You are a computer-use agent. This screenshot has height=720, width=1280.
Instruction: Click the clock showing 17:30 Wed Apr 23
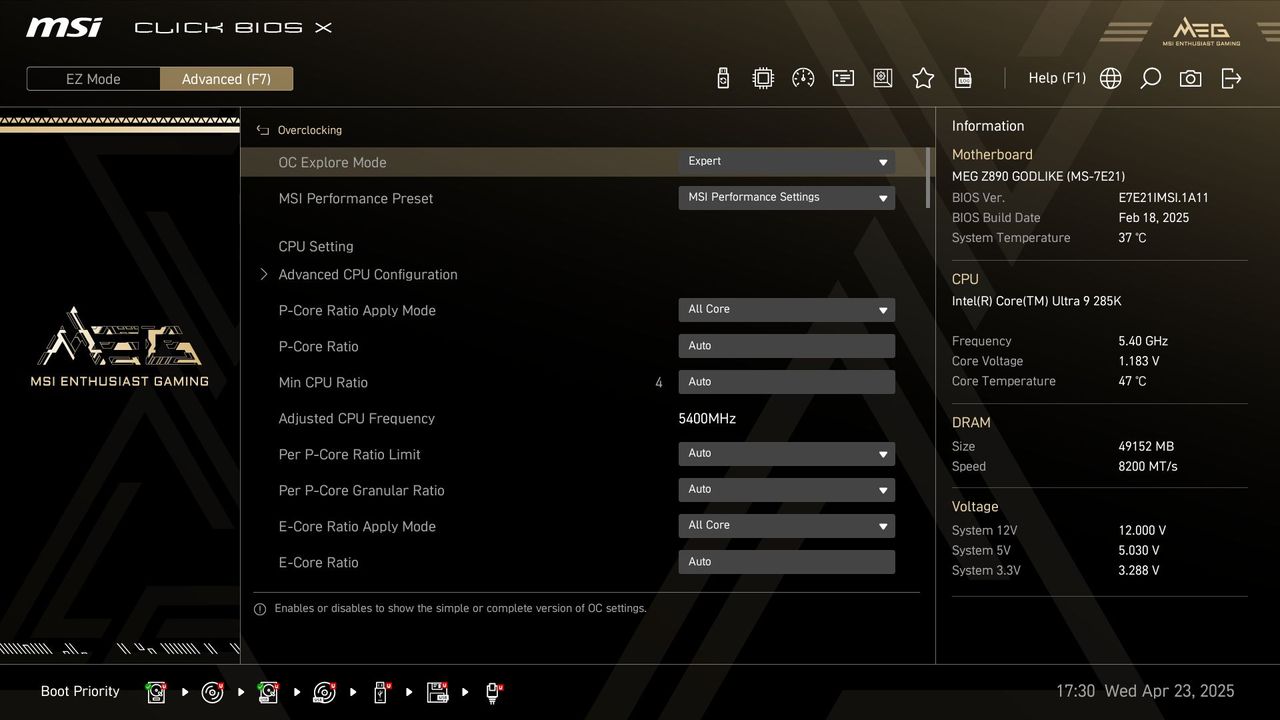coord(1145,691)
